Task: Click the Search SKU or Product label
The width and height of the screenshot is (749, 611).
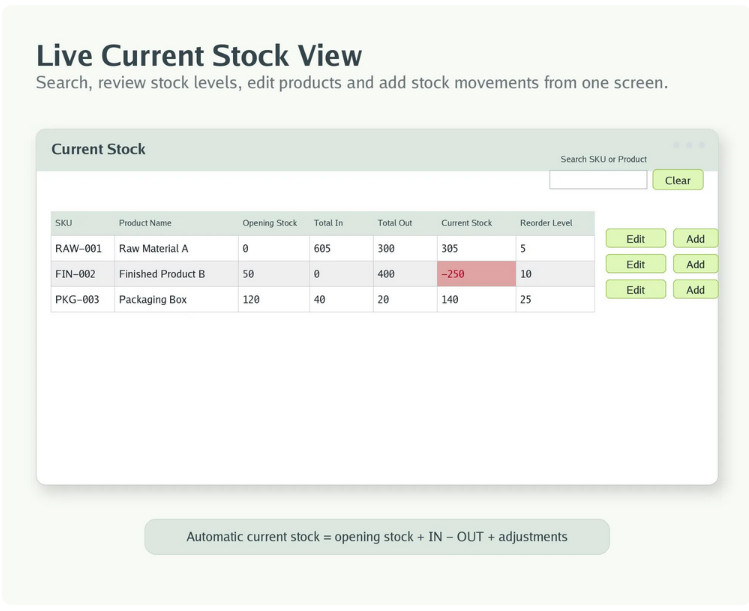Action: (x=603, y=159)
